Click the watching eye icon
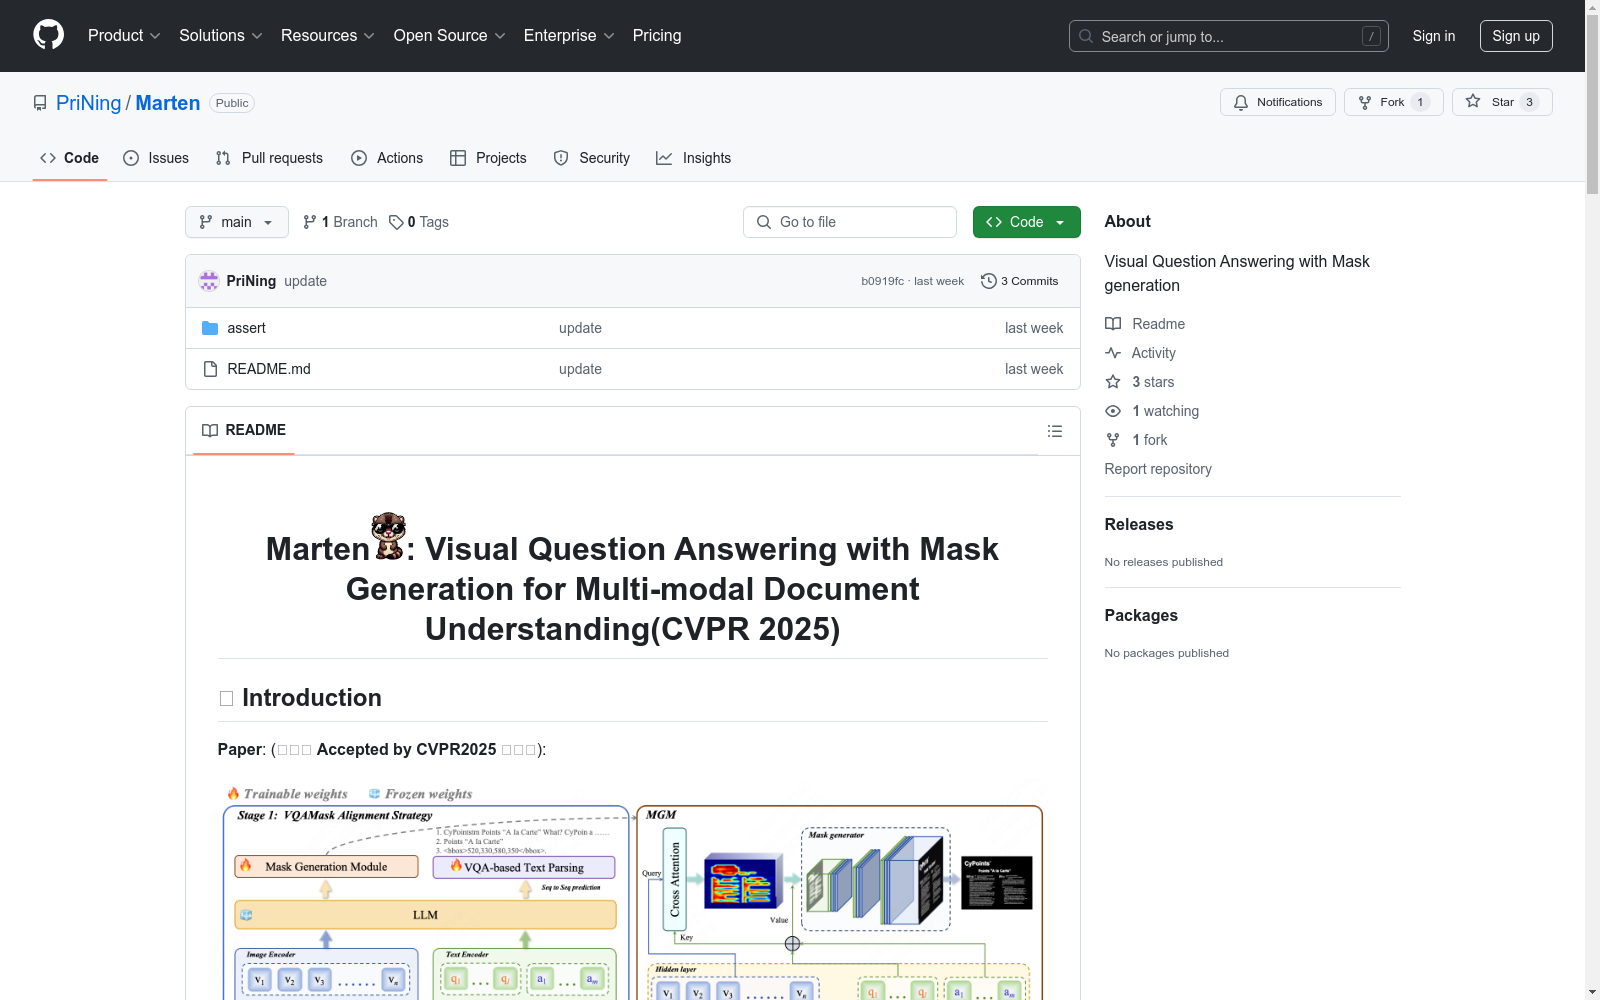This screenshot has width=1600, height=1000. (1113, 411)
